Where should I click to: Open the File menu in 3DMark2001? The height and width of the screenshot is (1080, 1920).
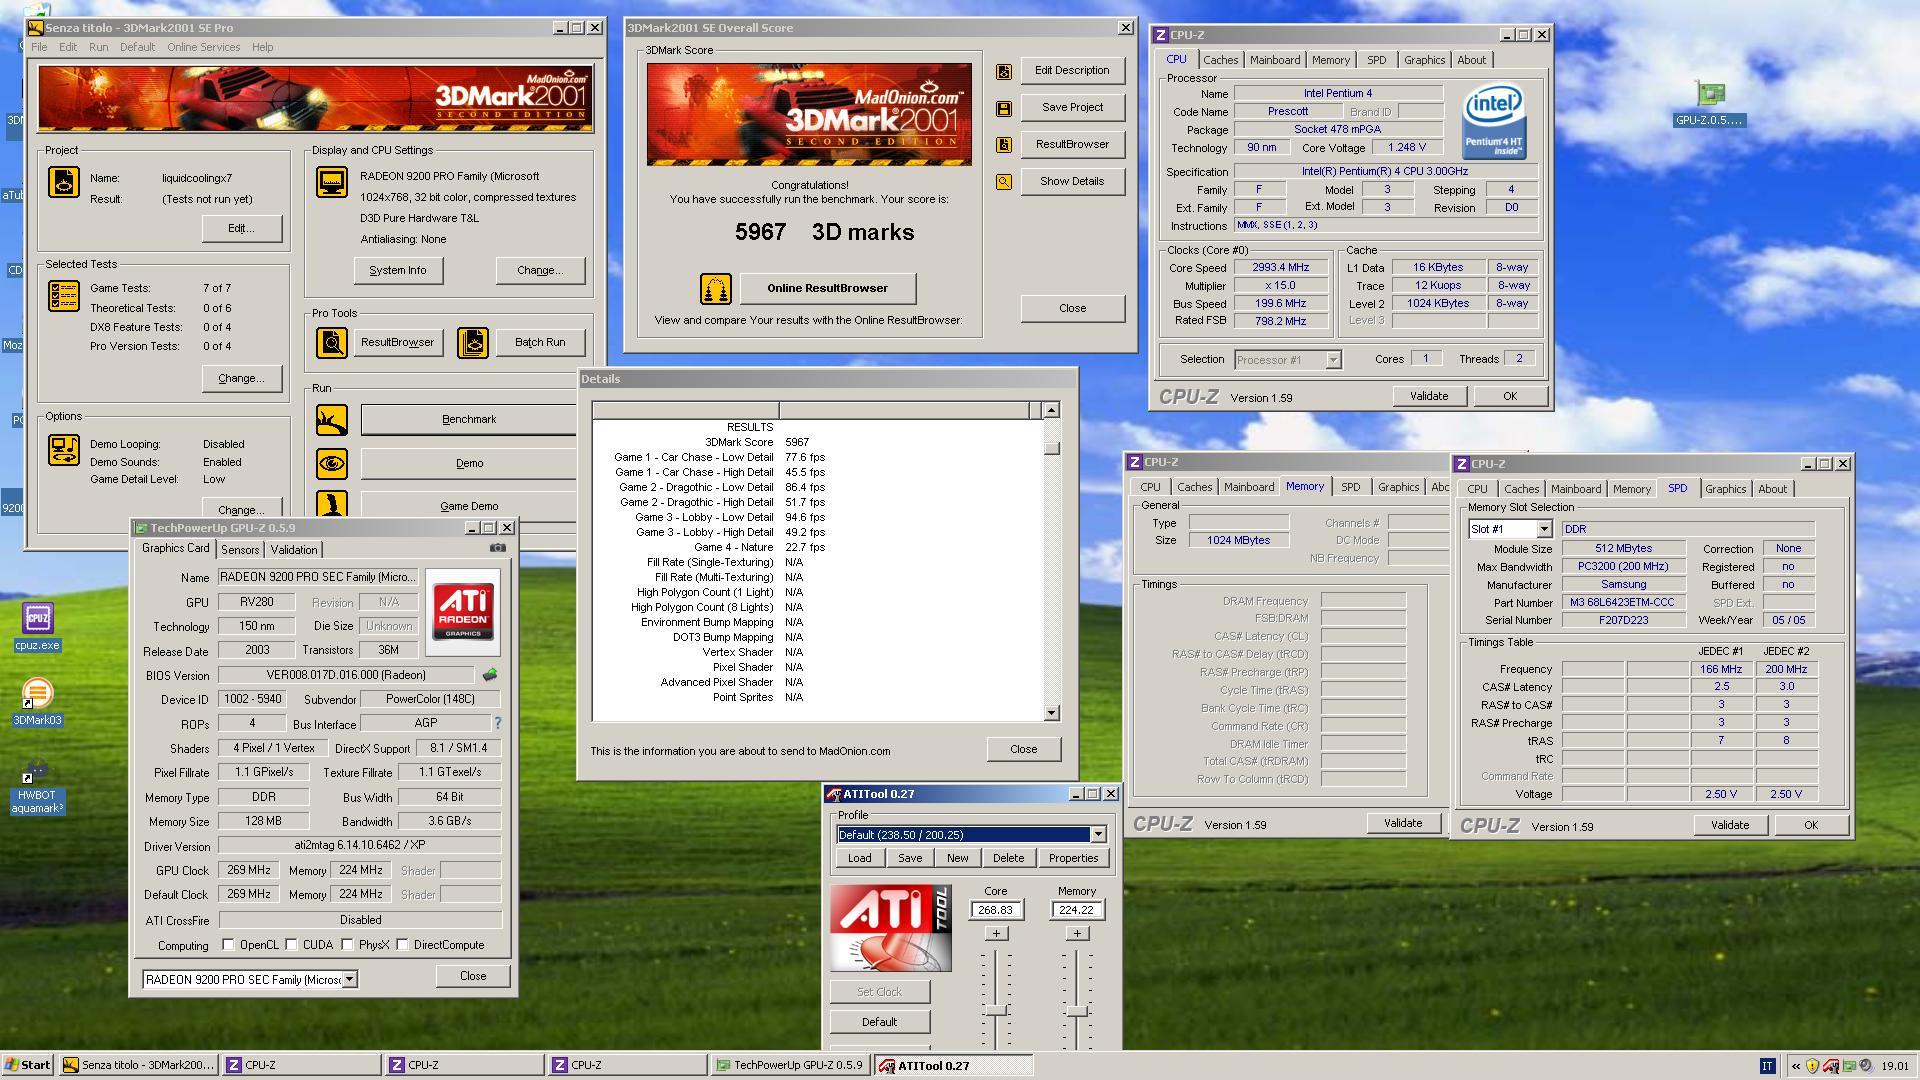(39, 47)
